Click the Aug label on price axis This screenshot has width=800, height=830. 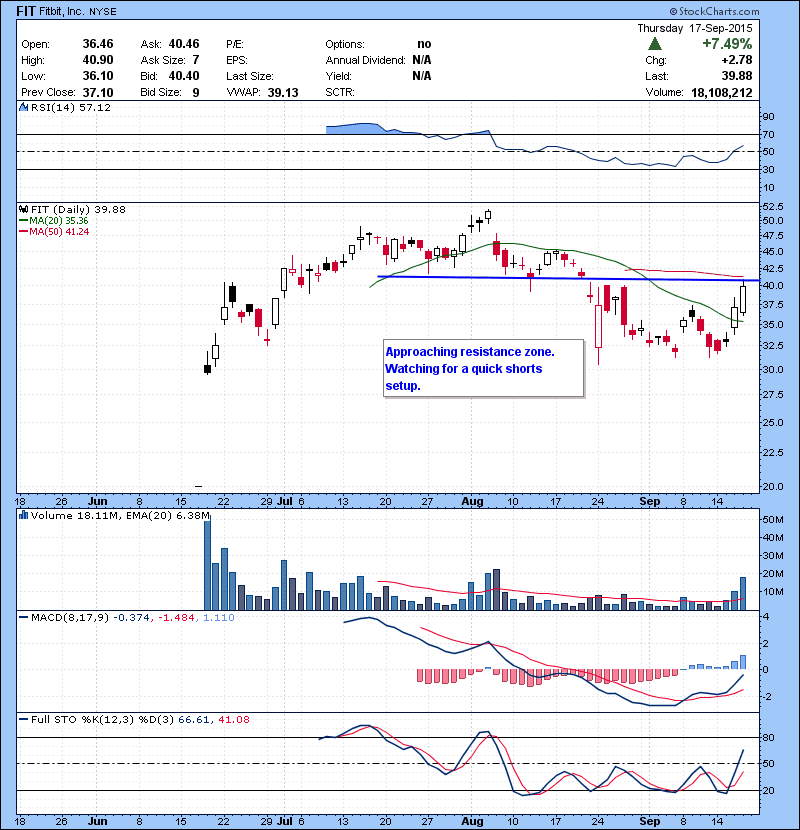tap(472, 501)
